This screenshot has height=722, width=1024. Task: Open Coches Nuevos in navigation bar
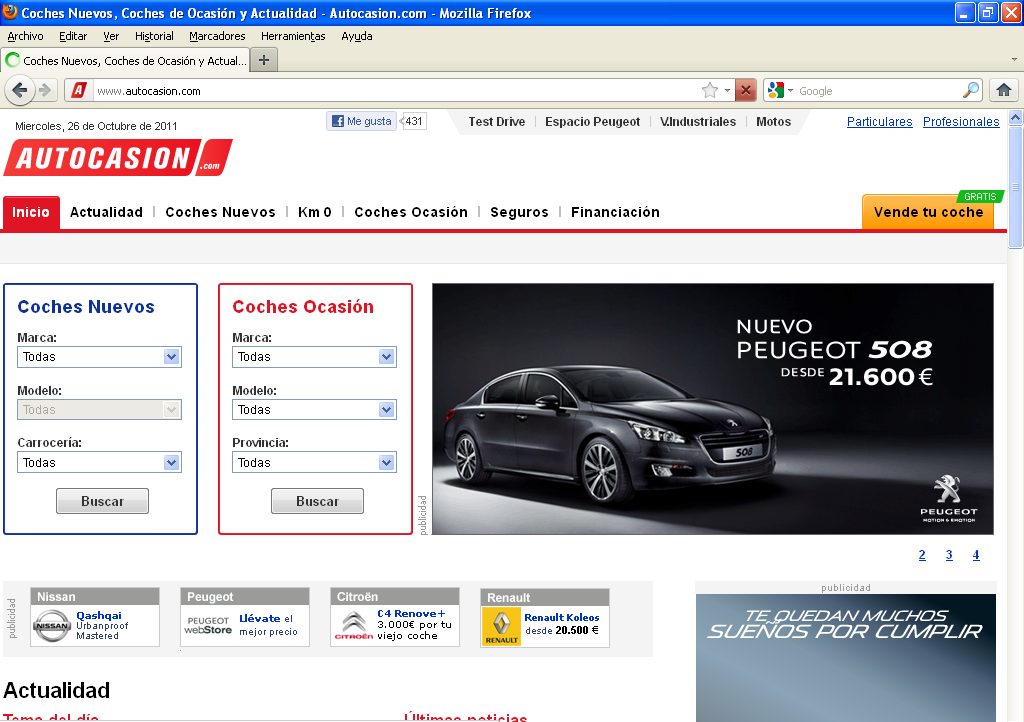[221, 212]
